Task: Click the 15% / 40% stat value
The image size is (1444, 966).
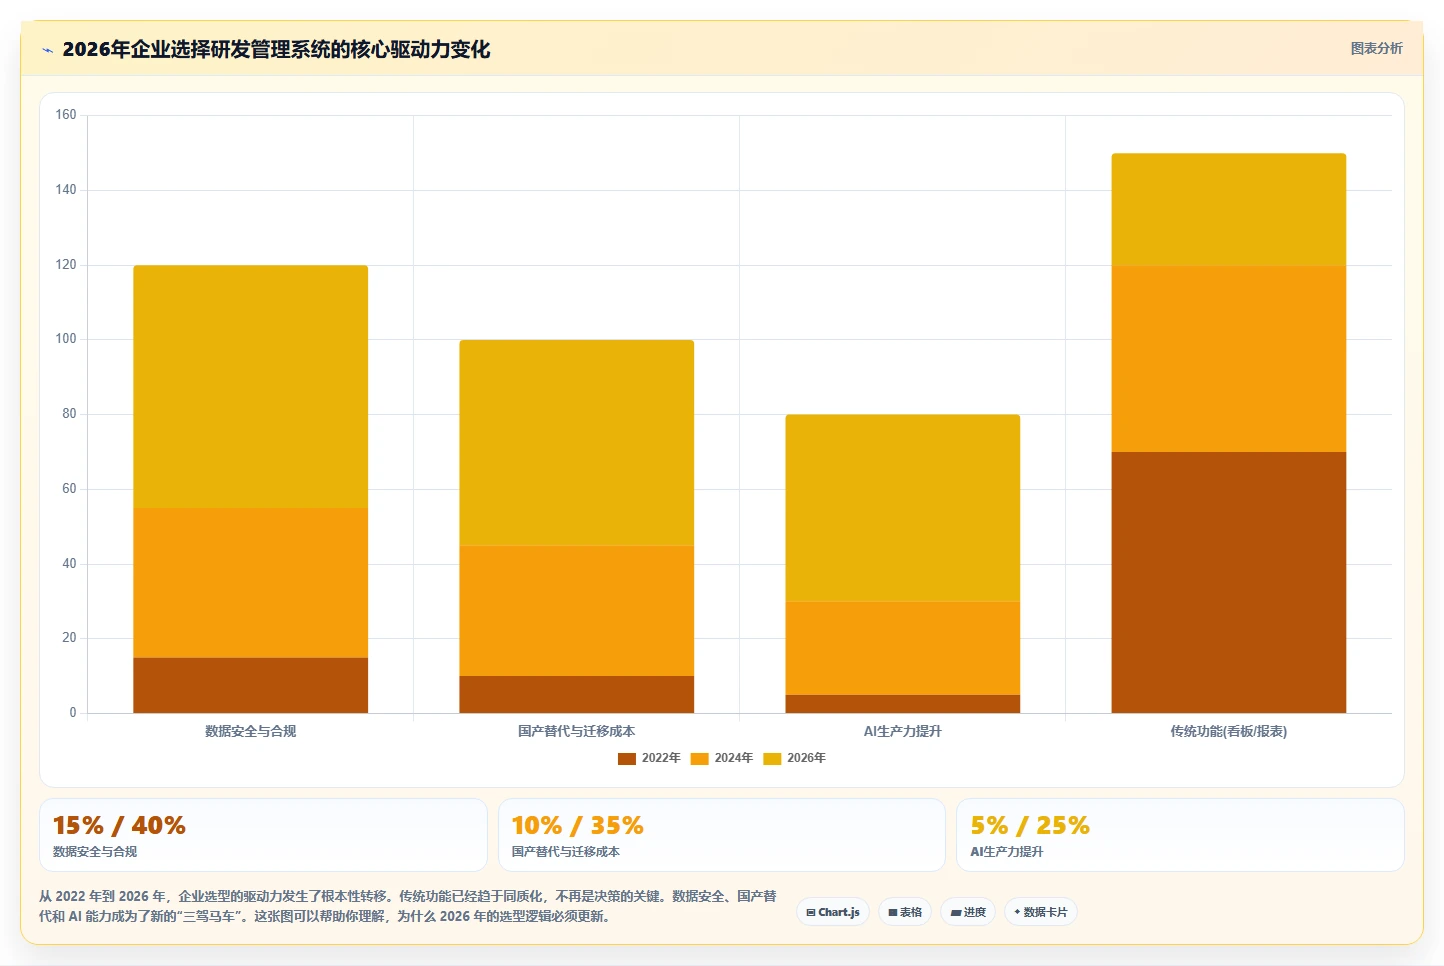Action: point(119,826)
